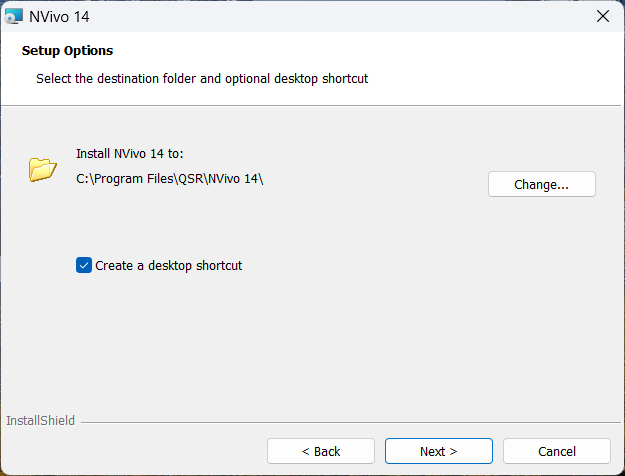
Task: Uncheck the Create a desktop shortcut checkbox
Action: [84, 266]
